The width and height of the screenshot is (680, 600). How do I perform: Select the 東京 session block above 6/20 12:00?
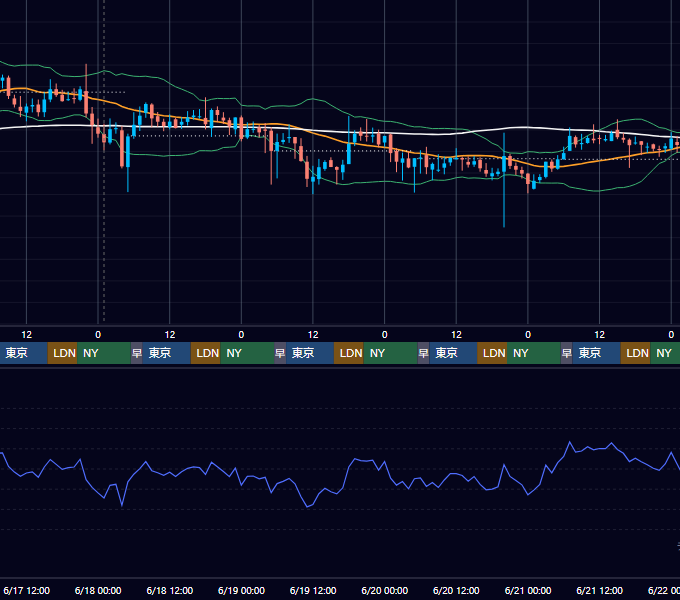[453, 353]
